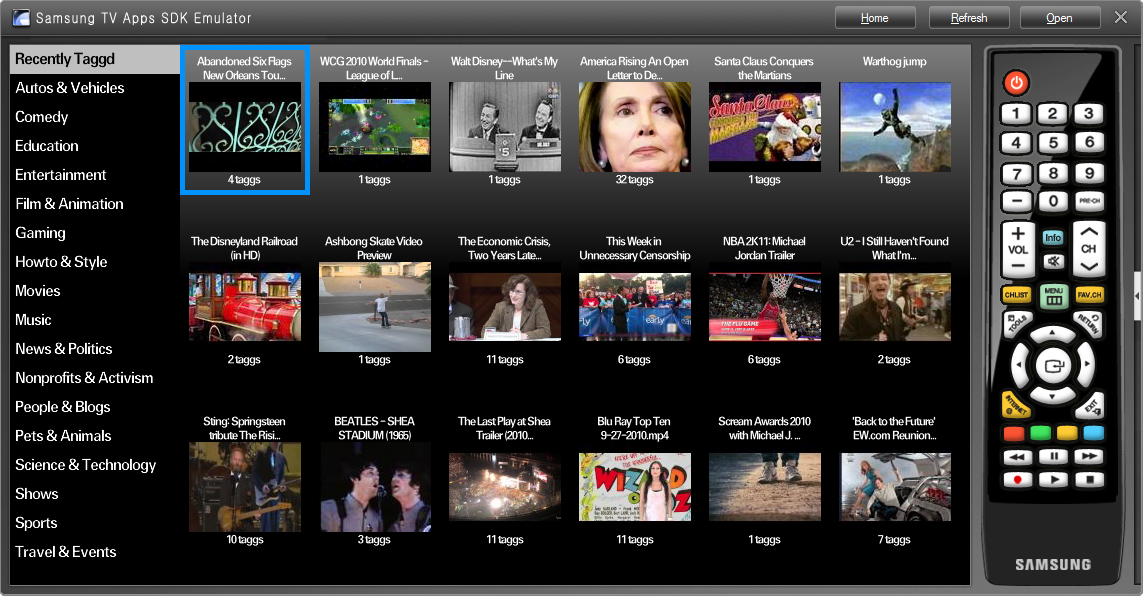Click the FAV.CH remote button
This screenshot has width=1143, height=596.
pos(1089,295)
